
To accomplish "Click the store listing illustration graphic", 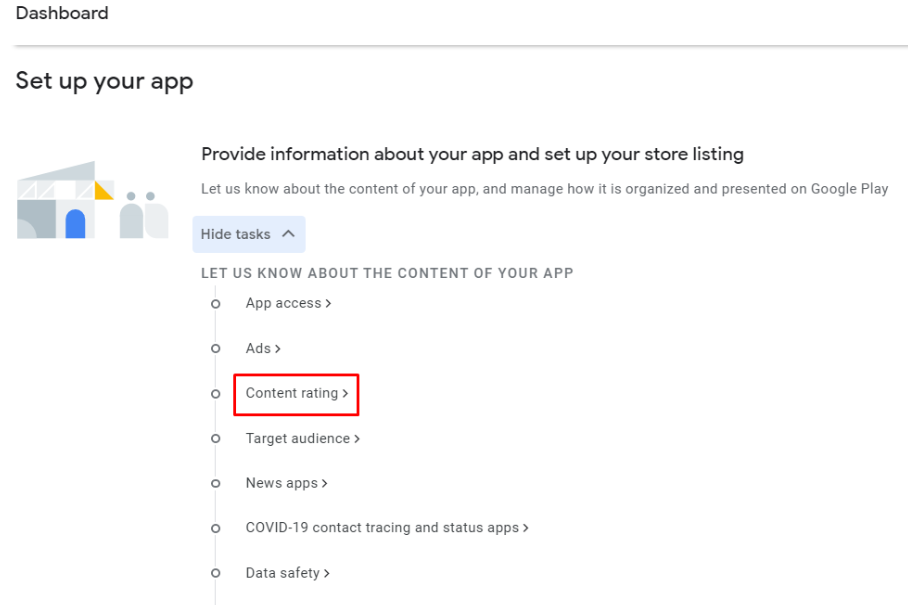I will 92,201.
